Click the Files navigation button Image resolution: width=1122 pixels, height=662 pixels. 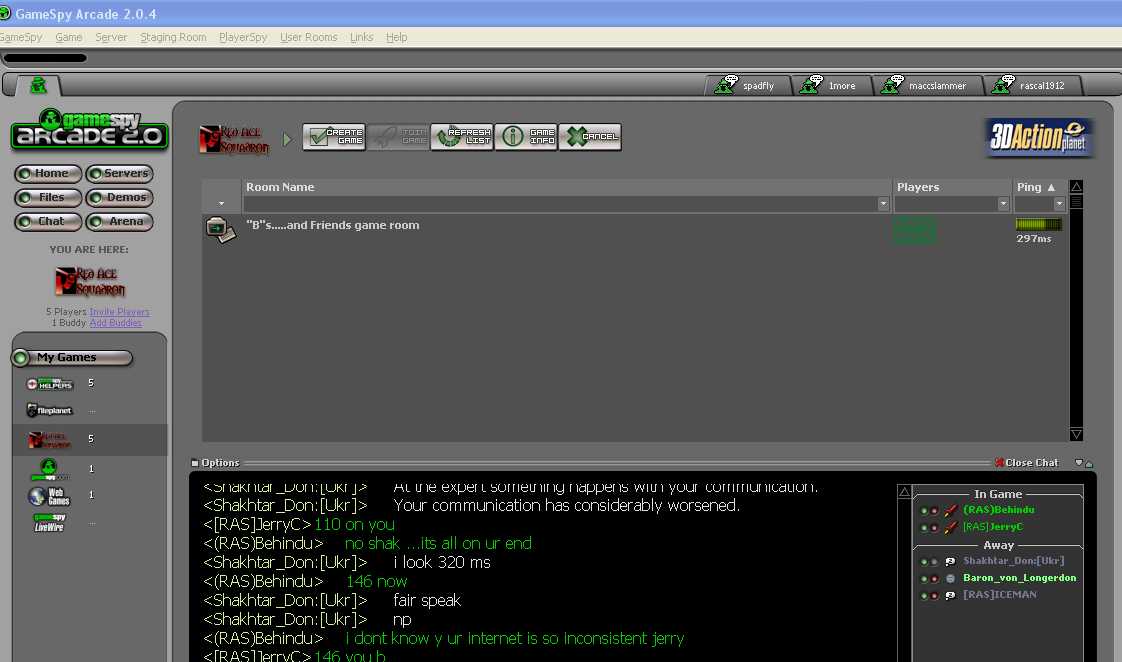click(48, 198)
